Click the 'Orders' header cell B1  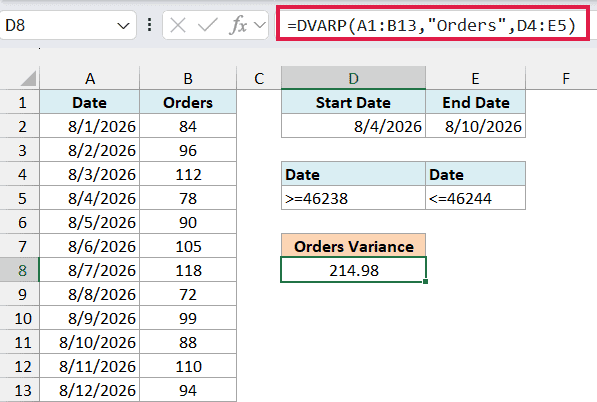188,102
